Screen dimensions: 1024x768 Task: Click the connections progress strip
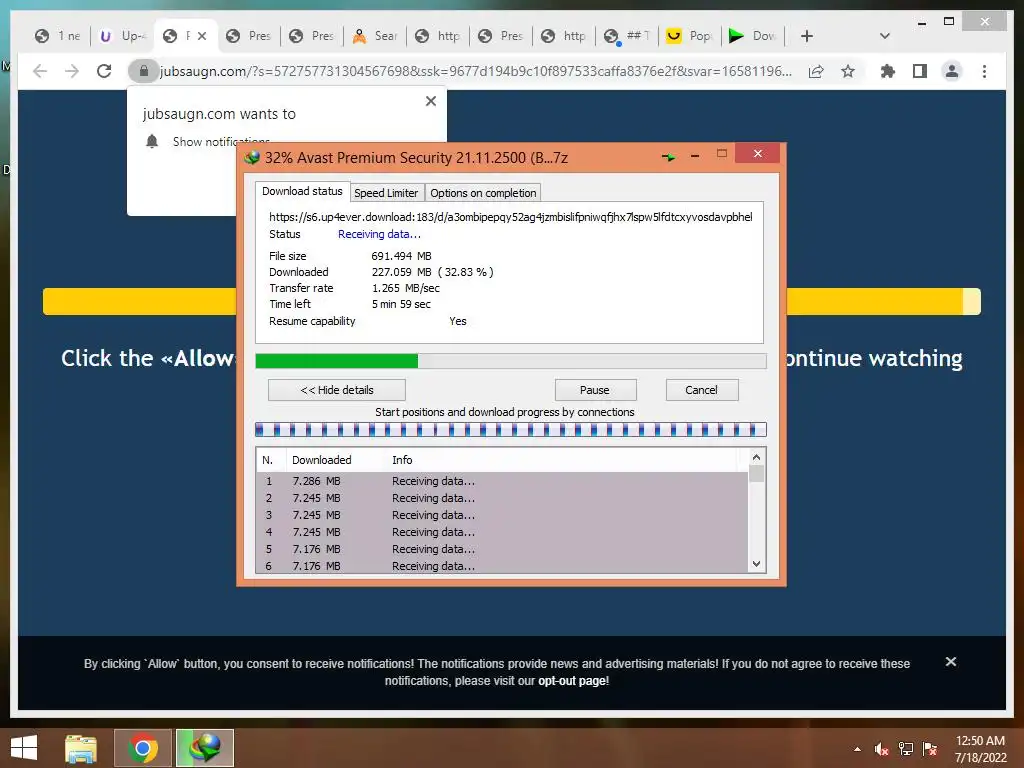511,429
